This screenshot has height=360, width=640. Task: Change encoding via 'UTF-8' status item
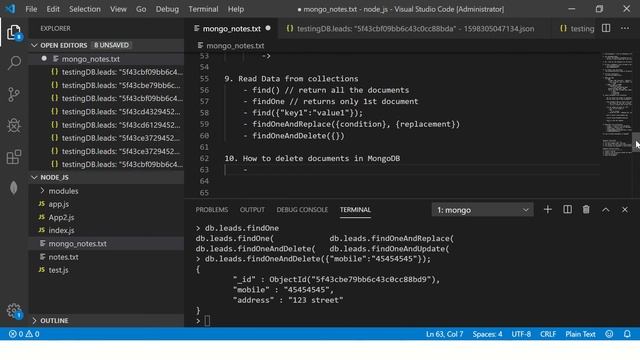click(x=521, y=334)
